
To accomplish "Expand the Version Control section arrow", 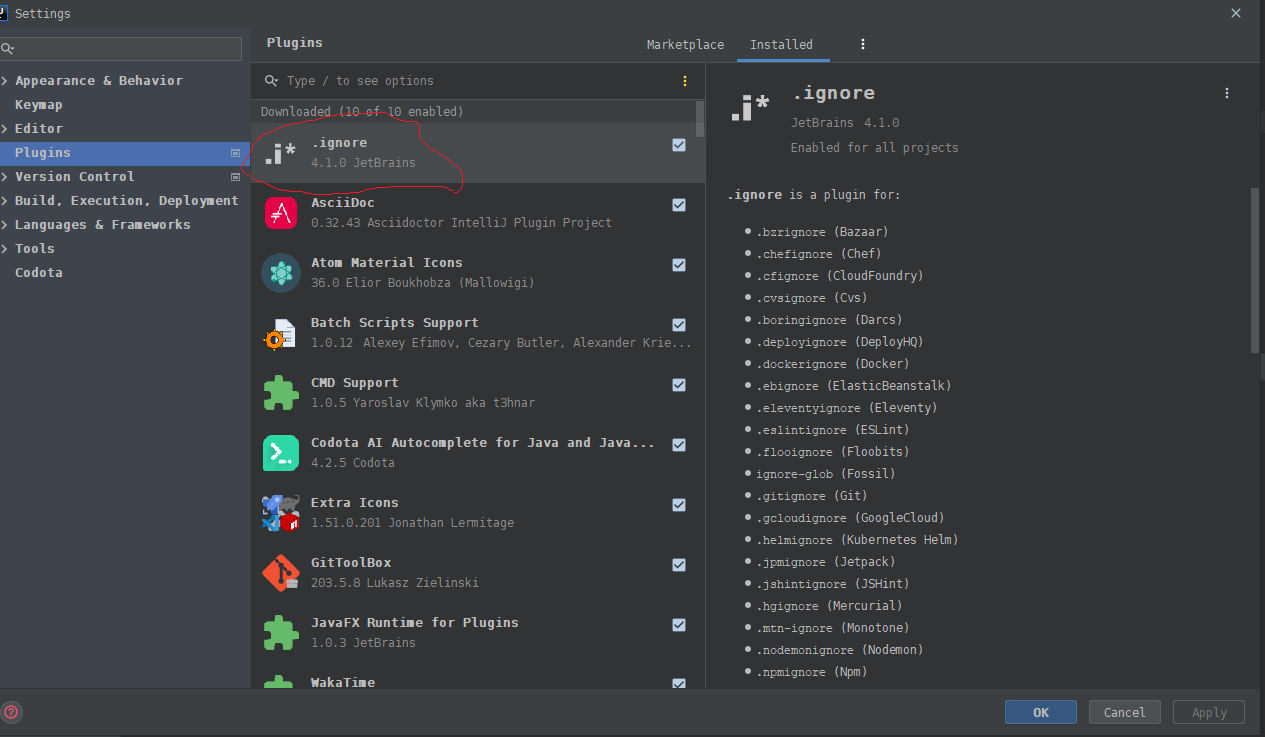I will pos(5,177).
